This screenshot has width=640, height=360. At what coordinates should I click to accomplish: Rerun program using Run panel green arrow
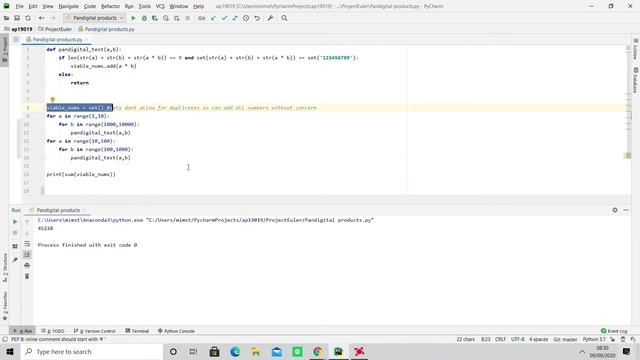click(x=15, y=222)
